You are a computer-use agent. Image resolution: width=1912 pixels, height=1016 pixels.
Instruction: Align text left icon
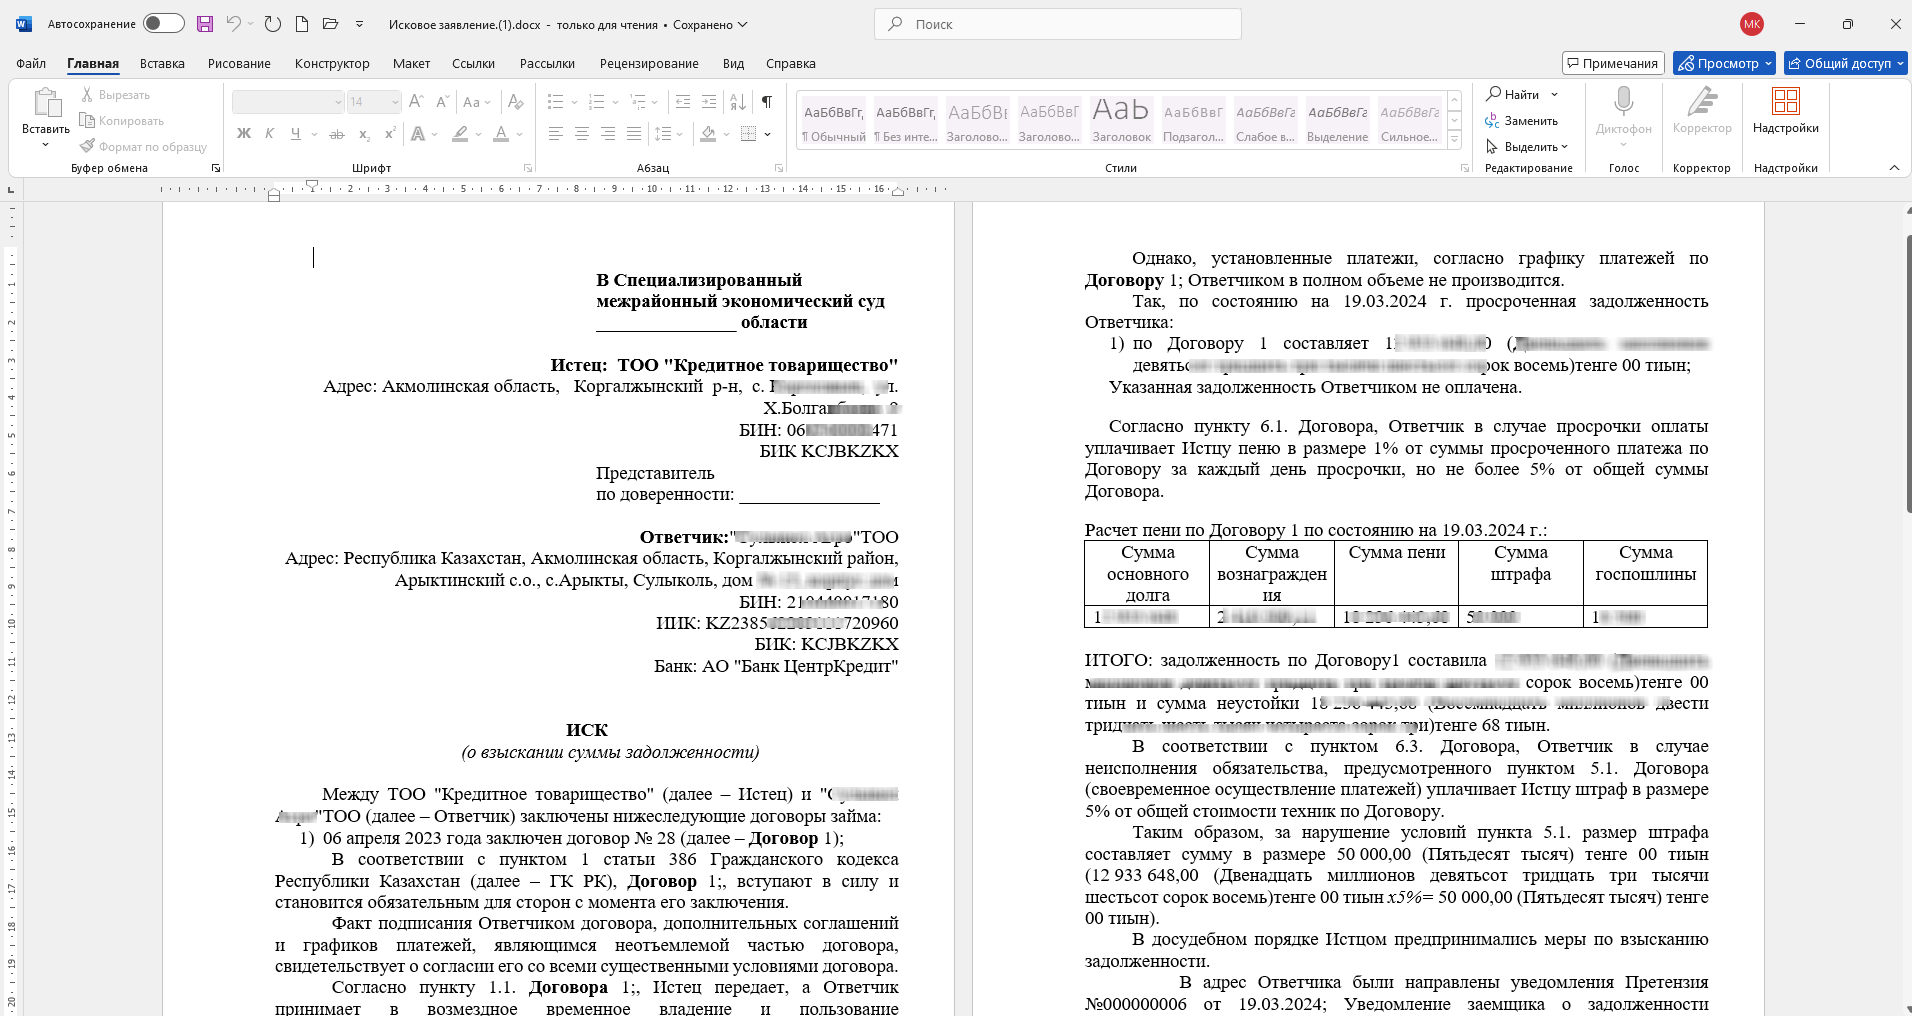coord(556,134)
